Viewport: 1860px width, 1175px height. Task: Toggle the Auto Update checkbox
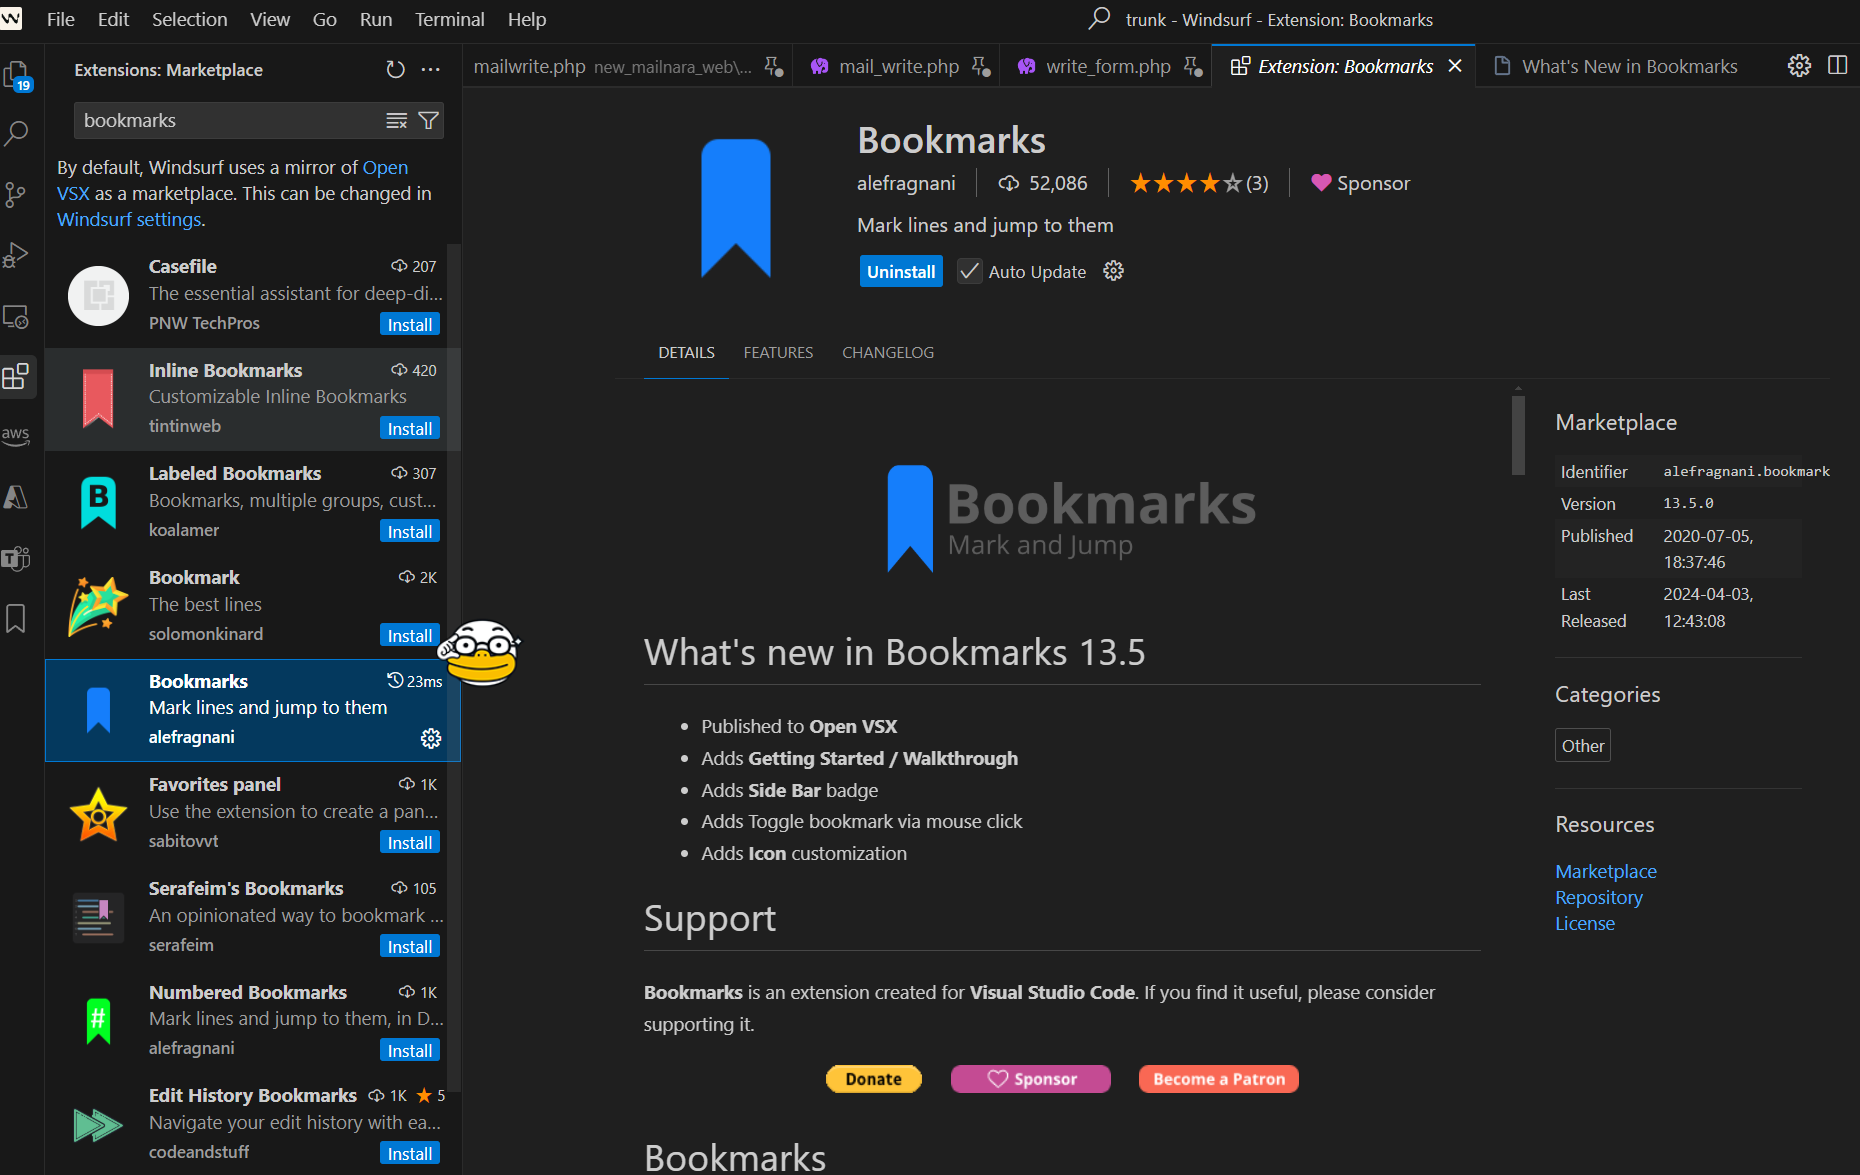[969, 271]
